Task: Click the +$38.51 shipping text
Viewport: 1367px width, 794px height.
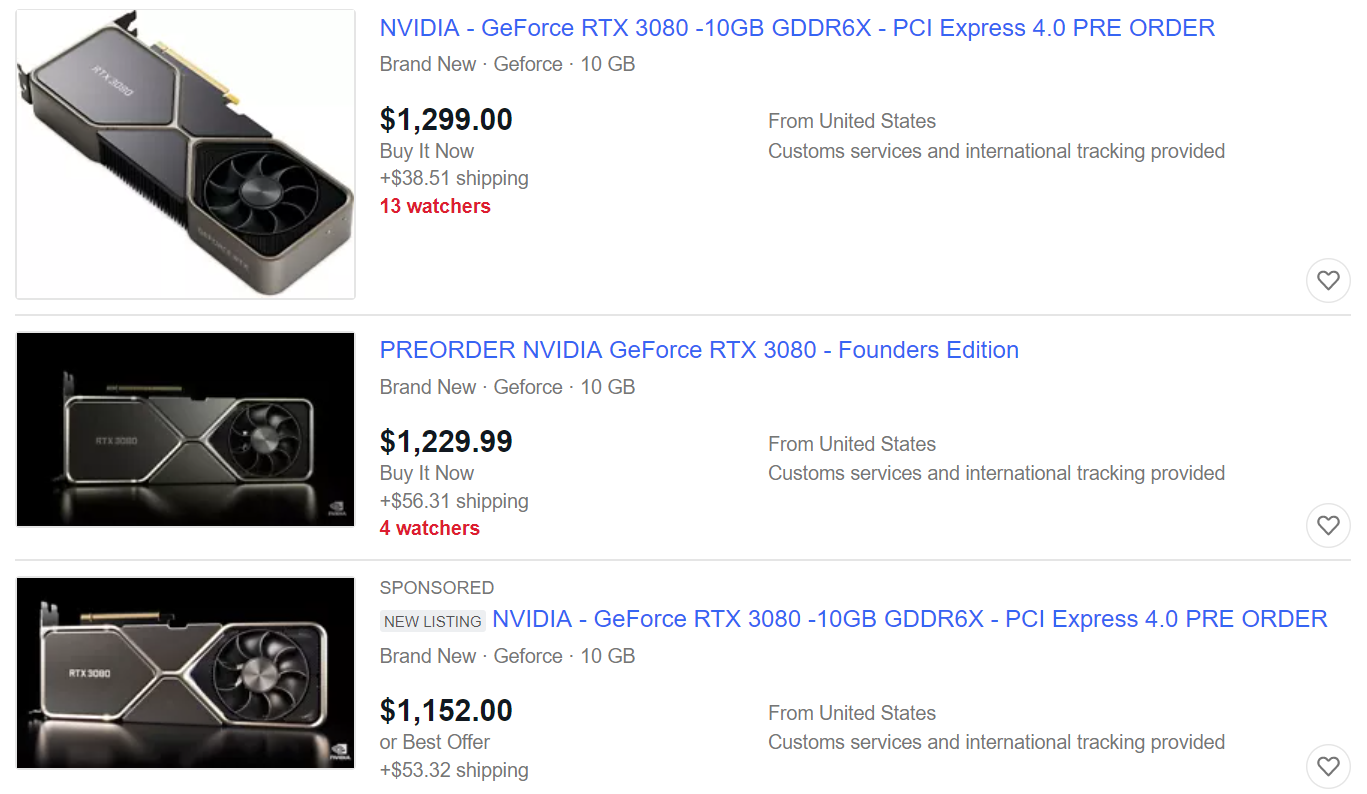Action: tap(454, 178)
